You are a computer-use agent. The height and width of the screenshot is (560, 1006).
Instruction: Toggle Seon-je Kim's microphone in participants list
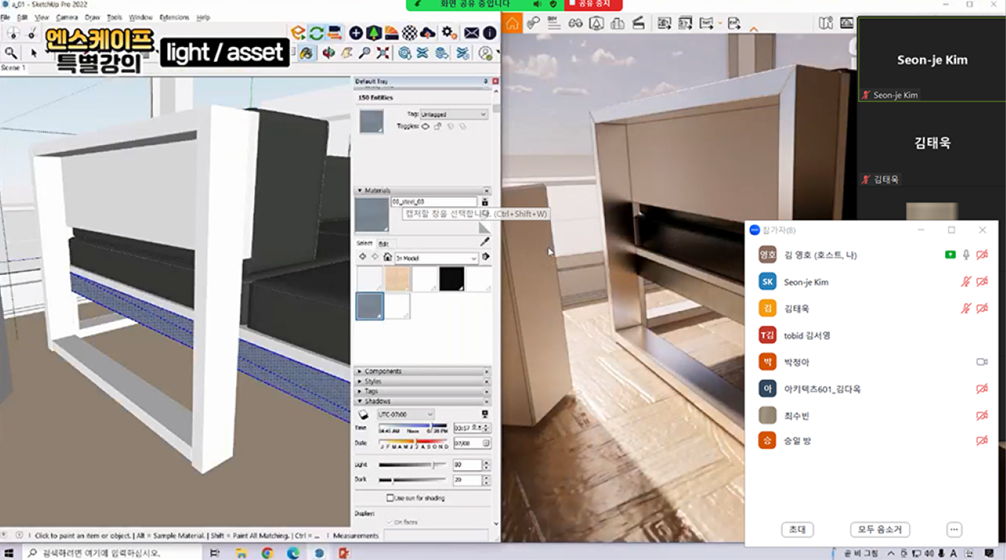[966, 282]
